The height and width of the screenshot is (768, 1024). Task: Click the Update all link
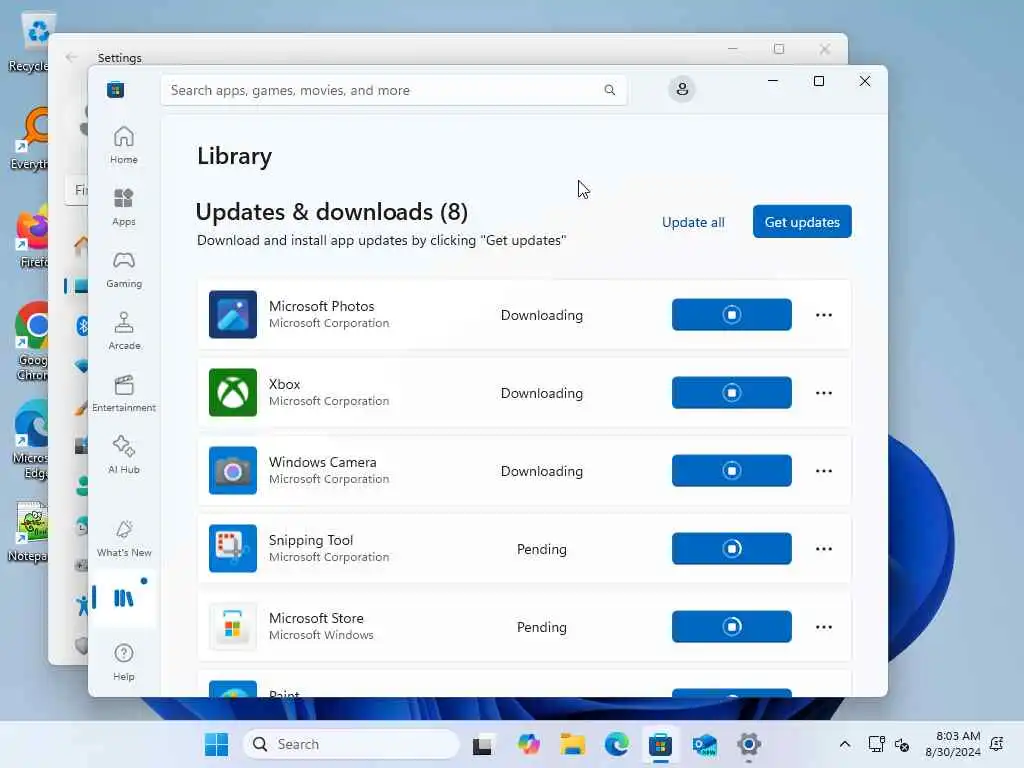693,222
